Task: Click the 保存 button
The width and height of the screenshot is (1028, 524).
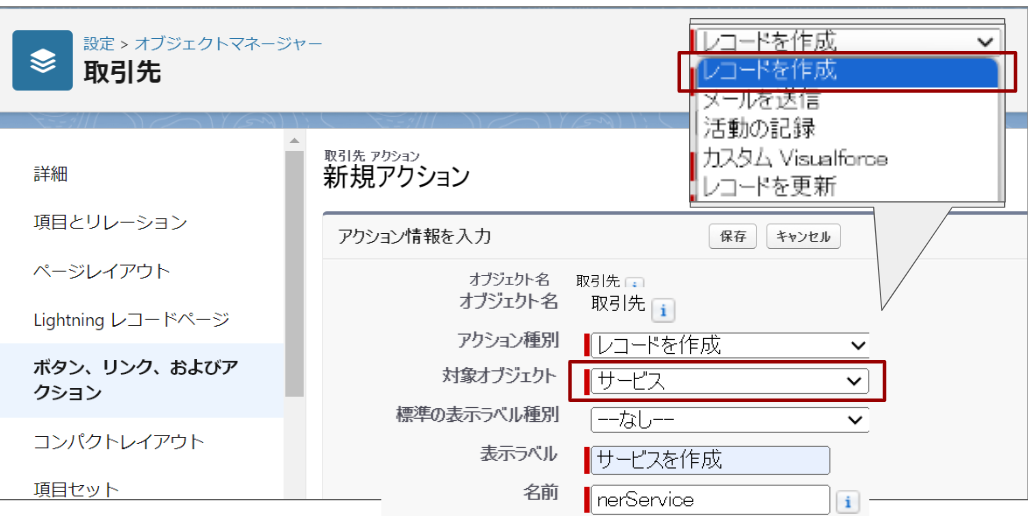Action: [x=733, y=237]
